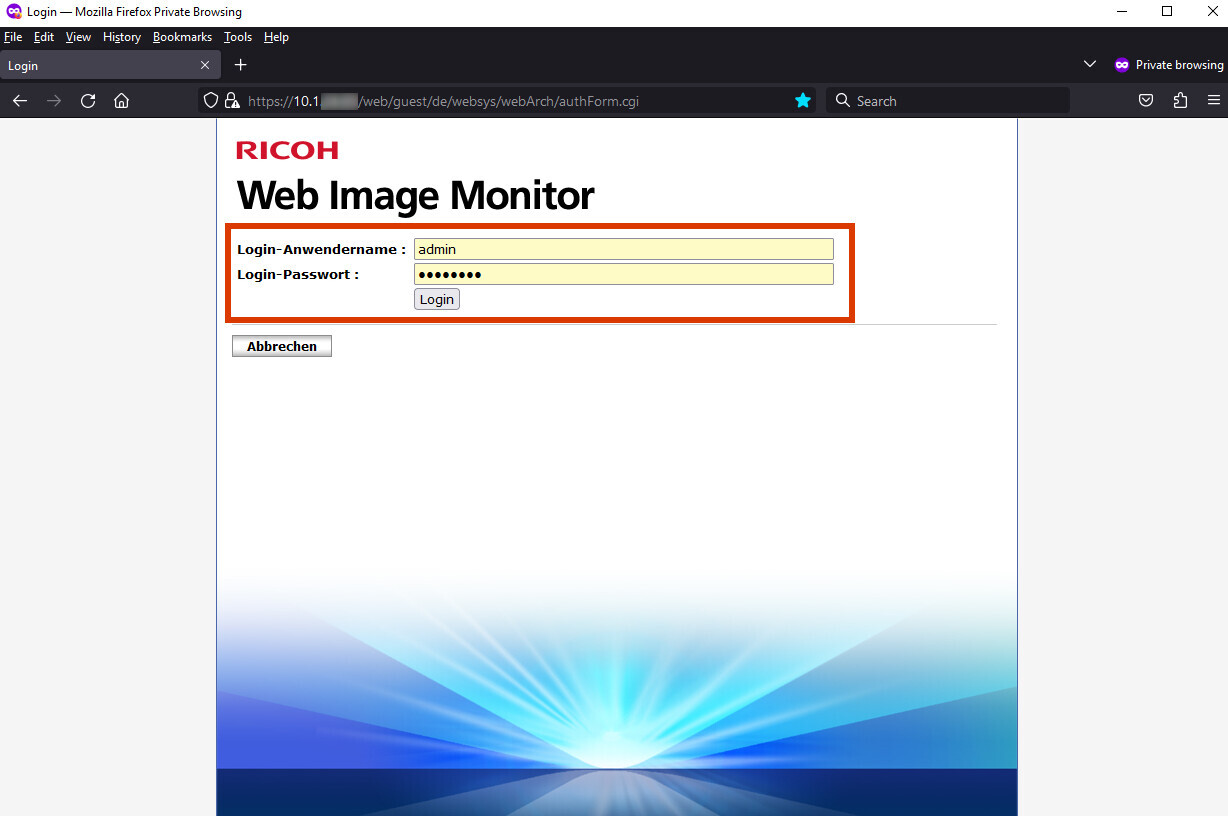The height and width of the screenshot is (816, 1228).
Task: Click the Private browsing indicator
Action: point(1169,65)
